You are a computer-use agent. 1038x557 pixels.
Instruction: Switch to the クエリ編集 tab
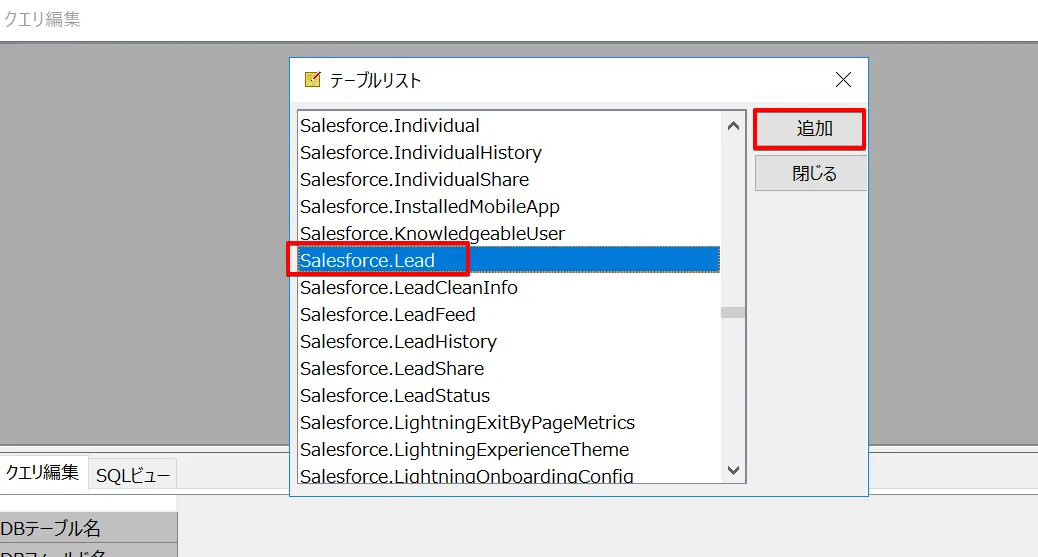42,473
